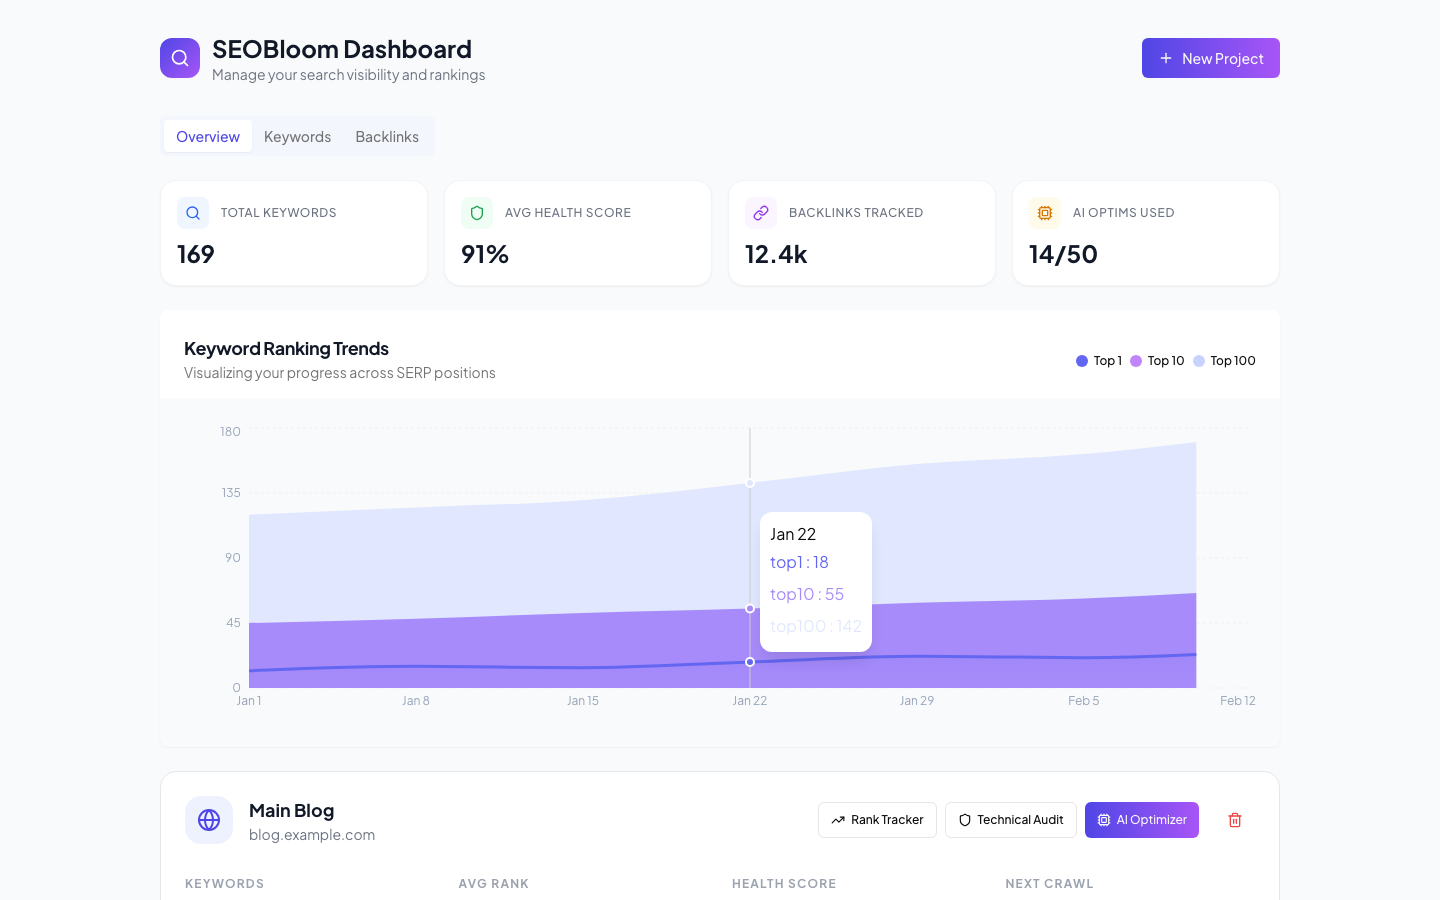Open the Keywords tab
This screenshot has height=900, width=1440.
297,136
